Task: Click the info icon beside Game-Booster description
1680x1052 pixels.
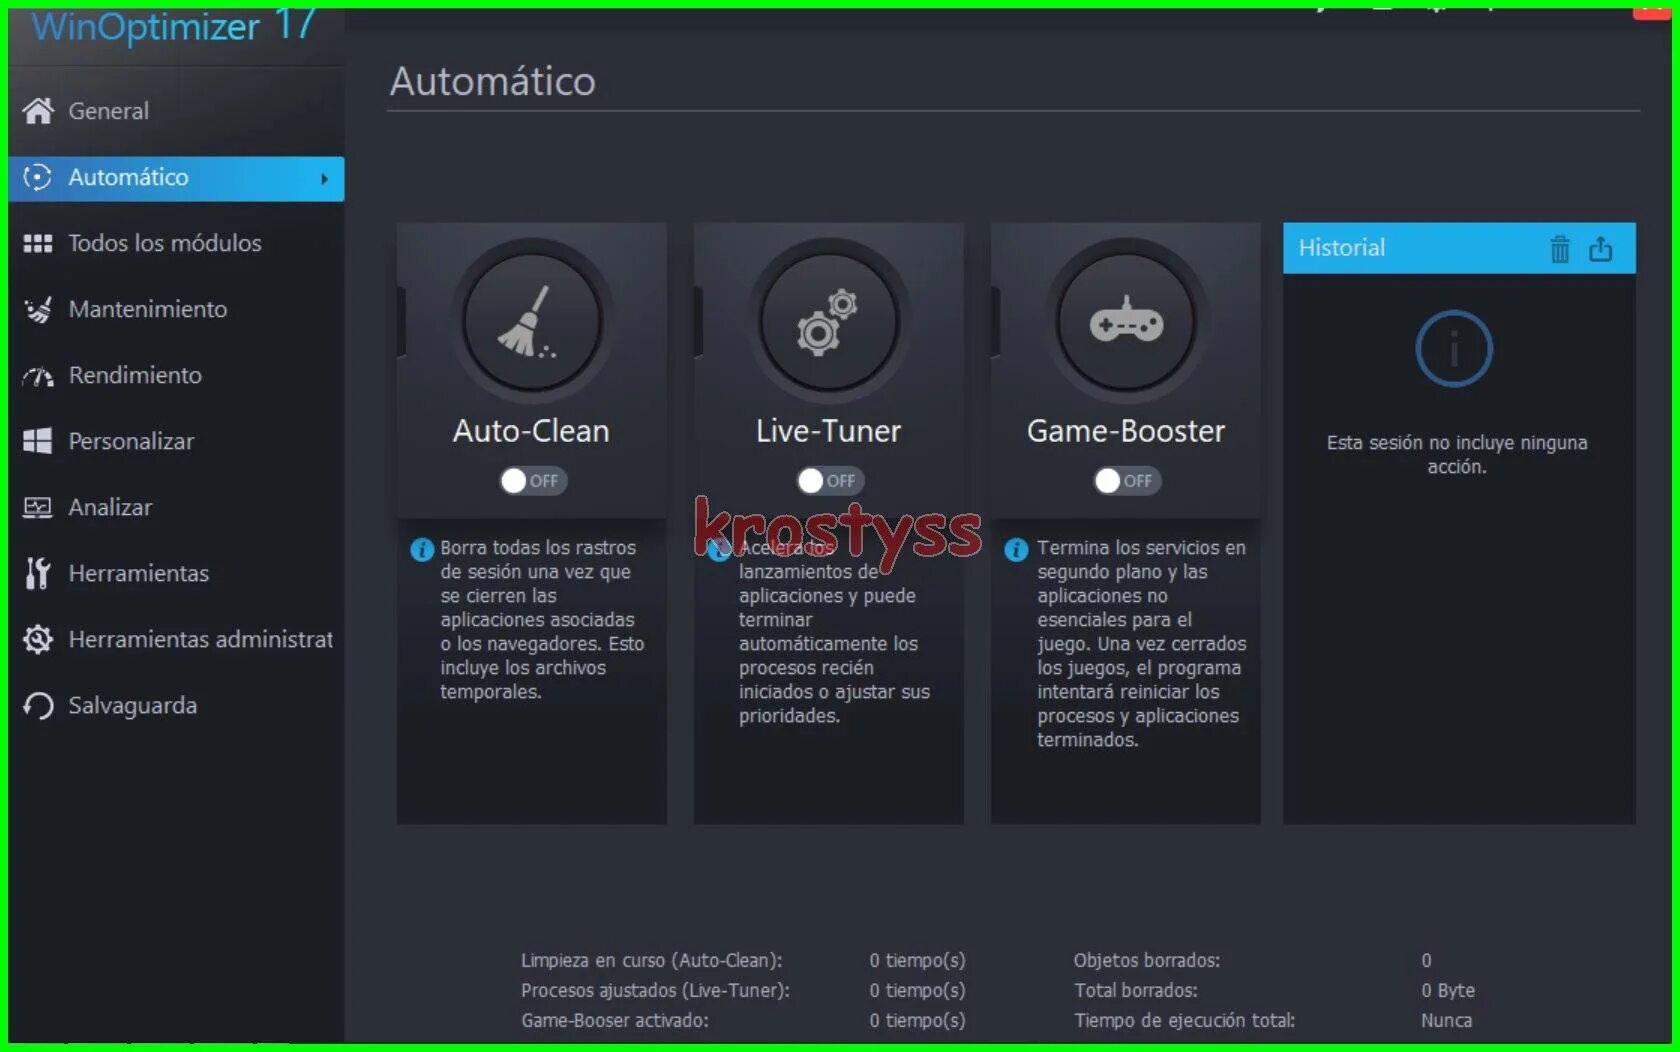Action: (x=1016, y=549)
